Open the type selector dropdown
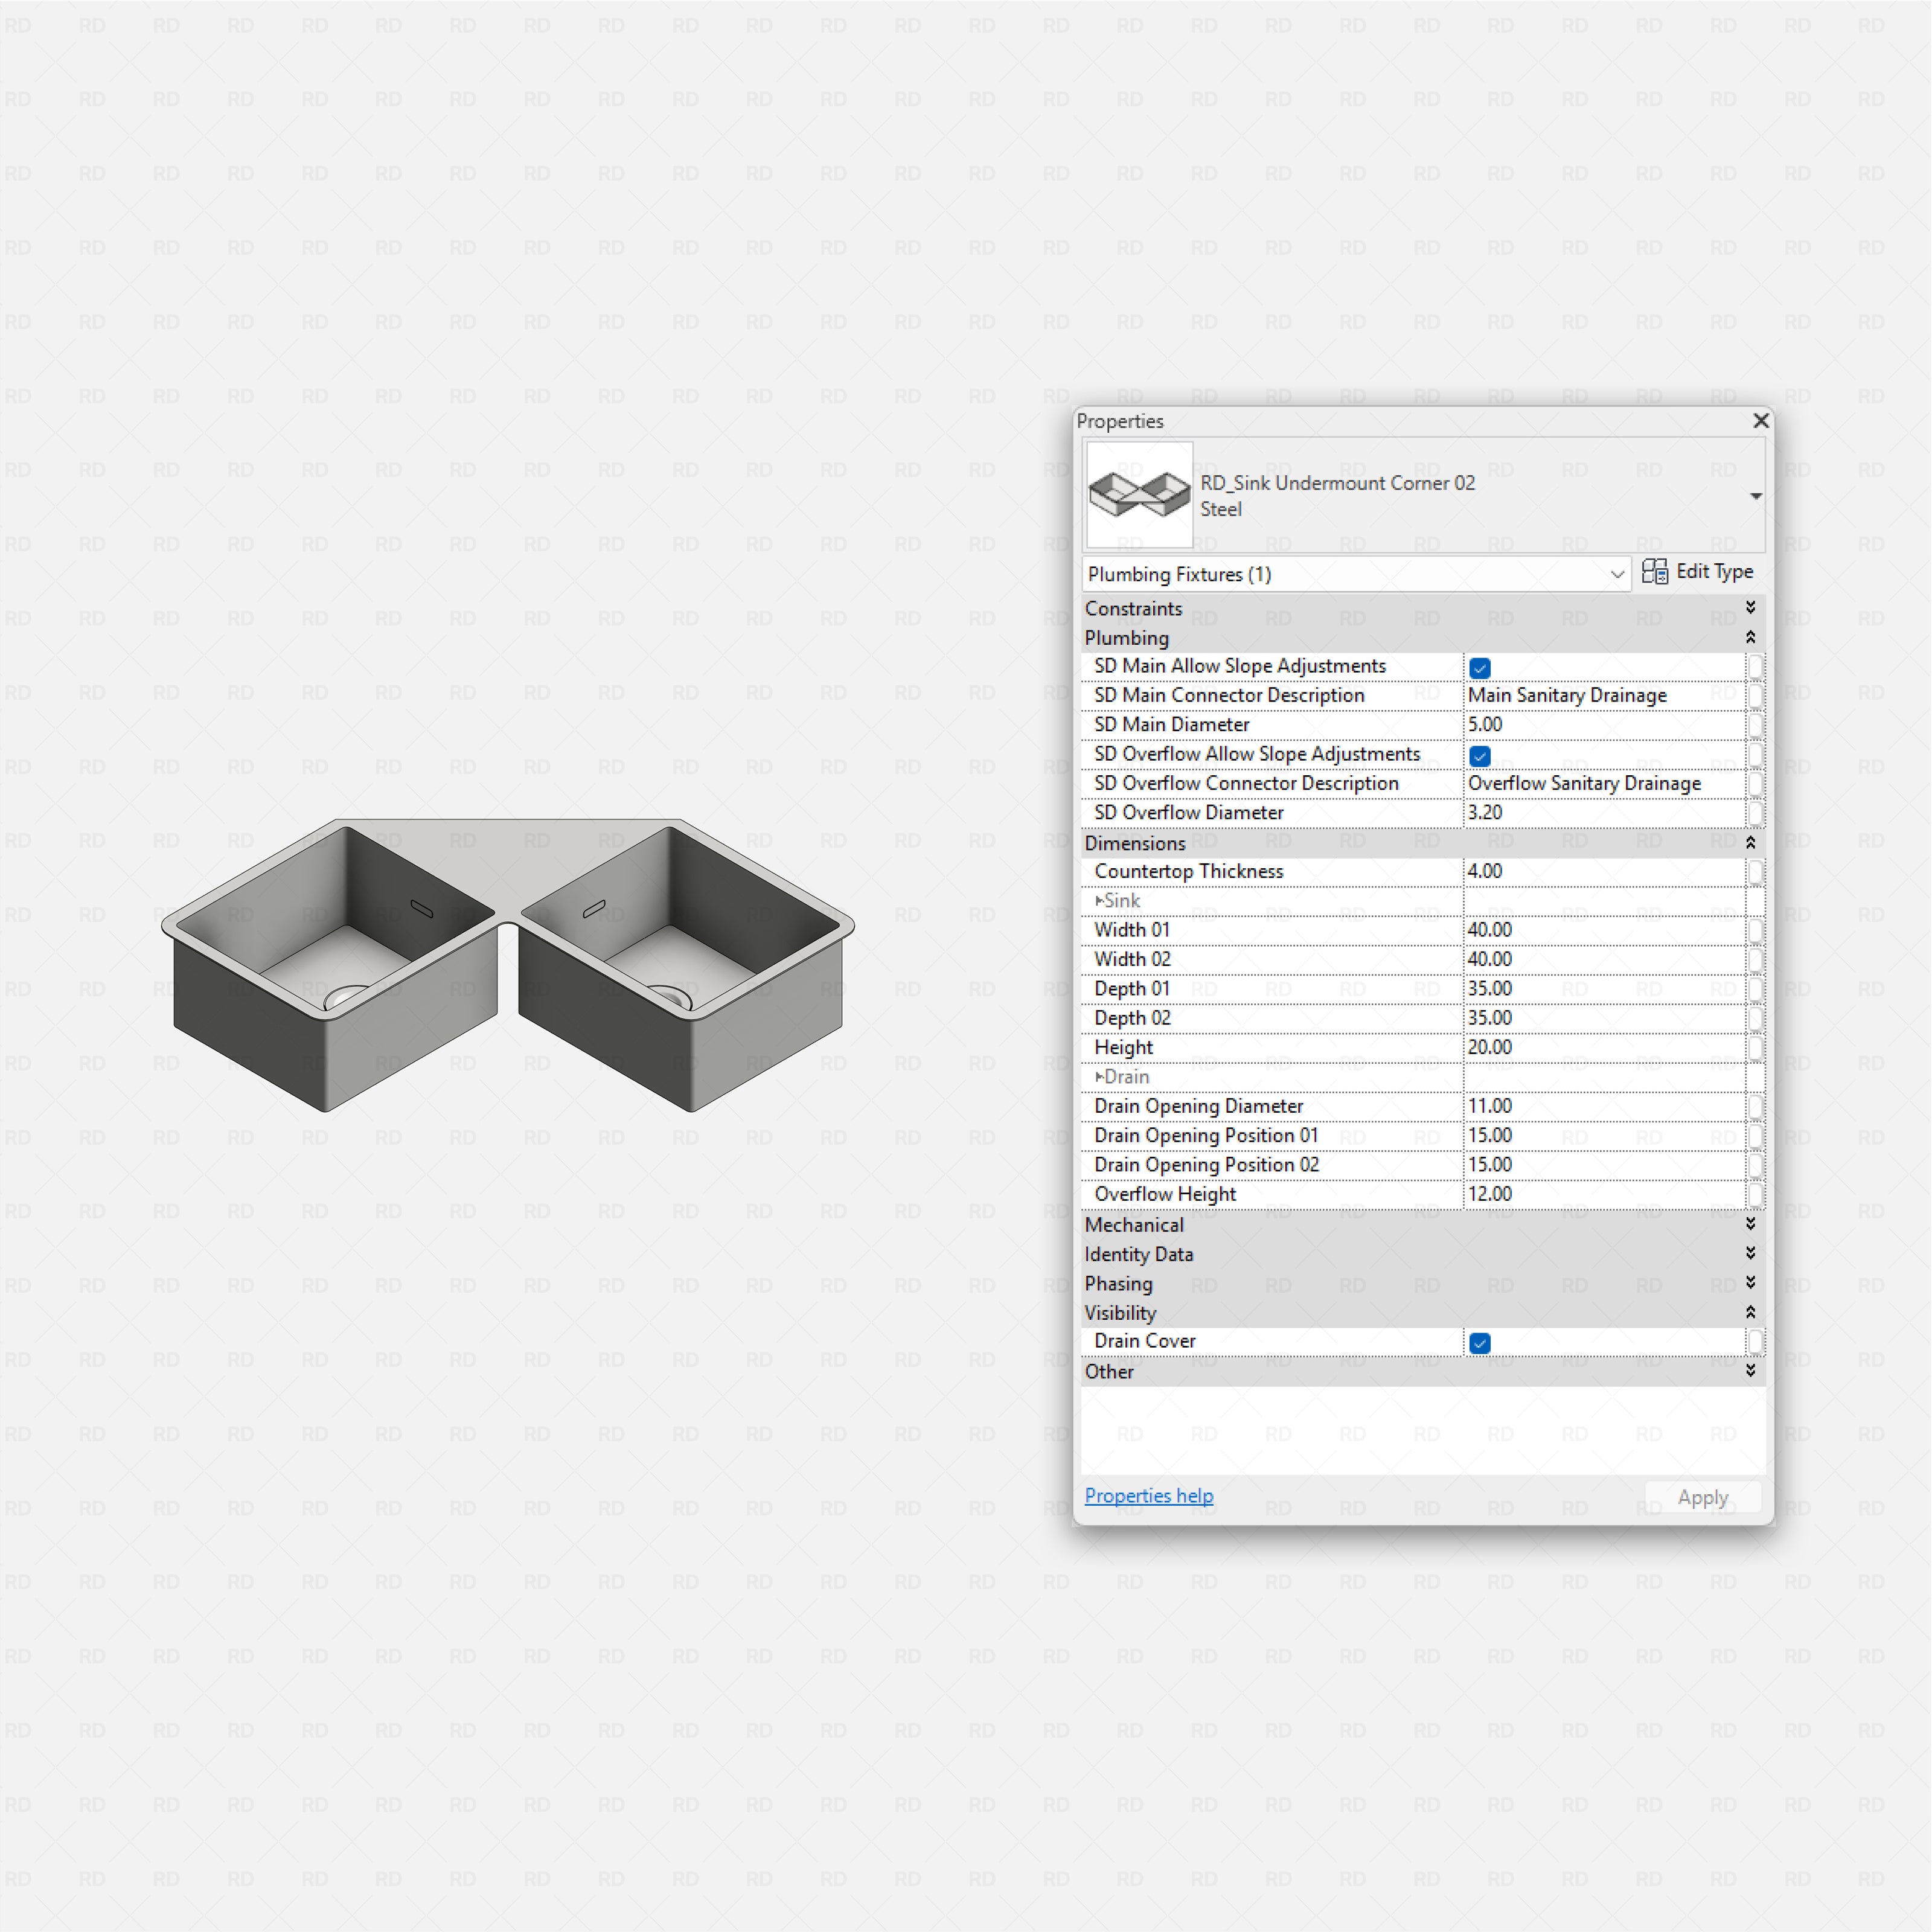 click(1756, 496)
